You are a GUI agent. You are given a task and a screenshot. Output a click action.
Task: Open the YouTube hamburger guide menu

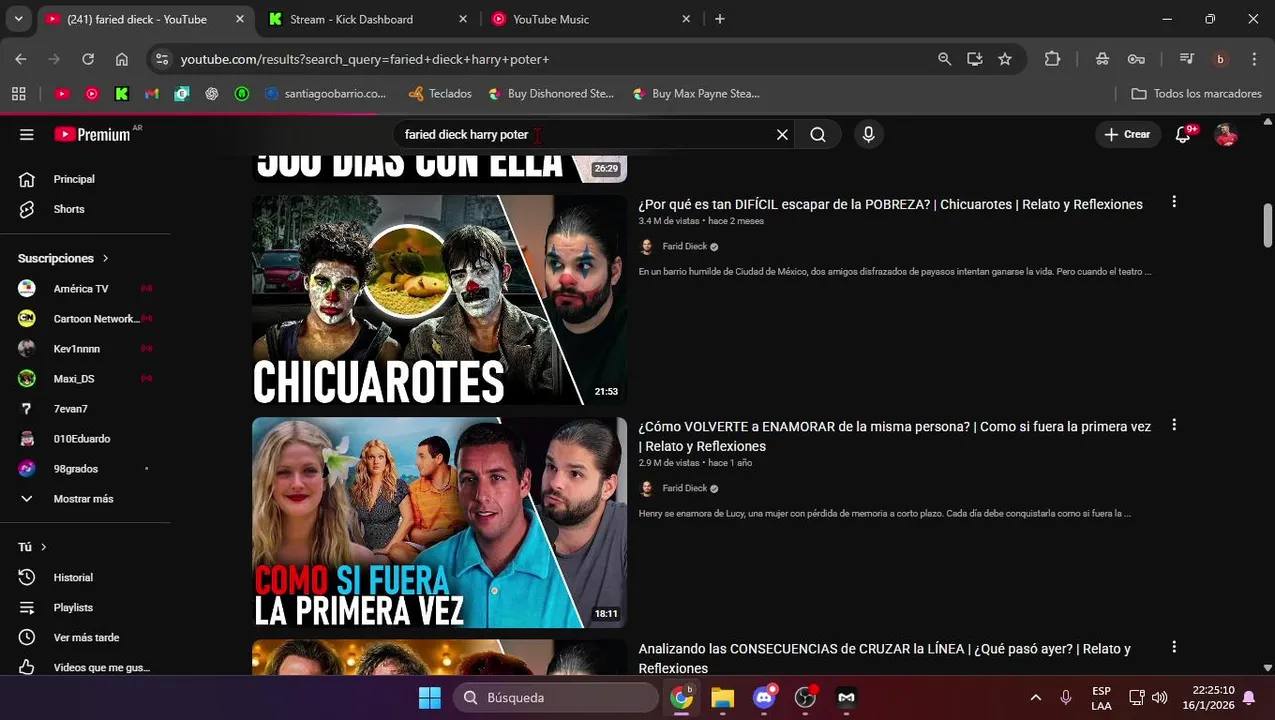pyautogui.click(x=27, y=134)
